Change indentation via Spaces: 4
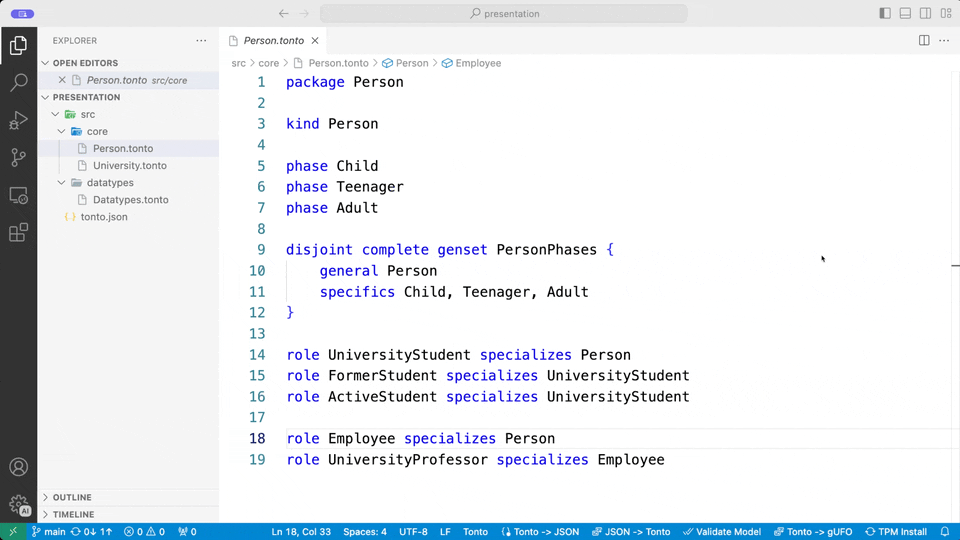Screen dimensions: 960x540 365,531
